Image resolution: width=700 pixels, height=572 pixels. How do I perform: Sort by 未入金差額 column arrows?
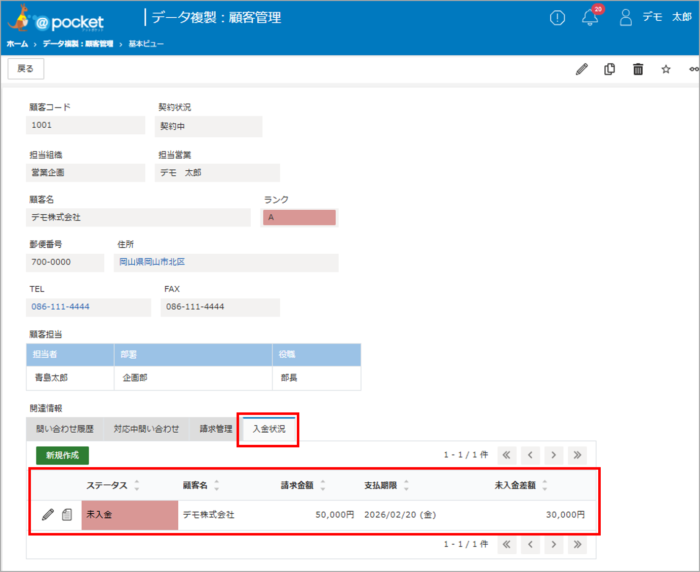[545, 485]
